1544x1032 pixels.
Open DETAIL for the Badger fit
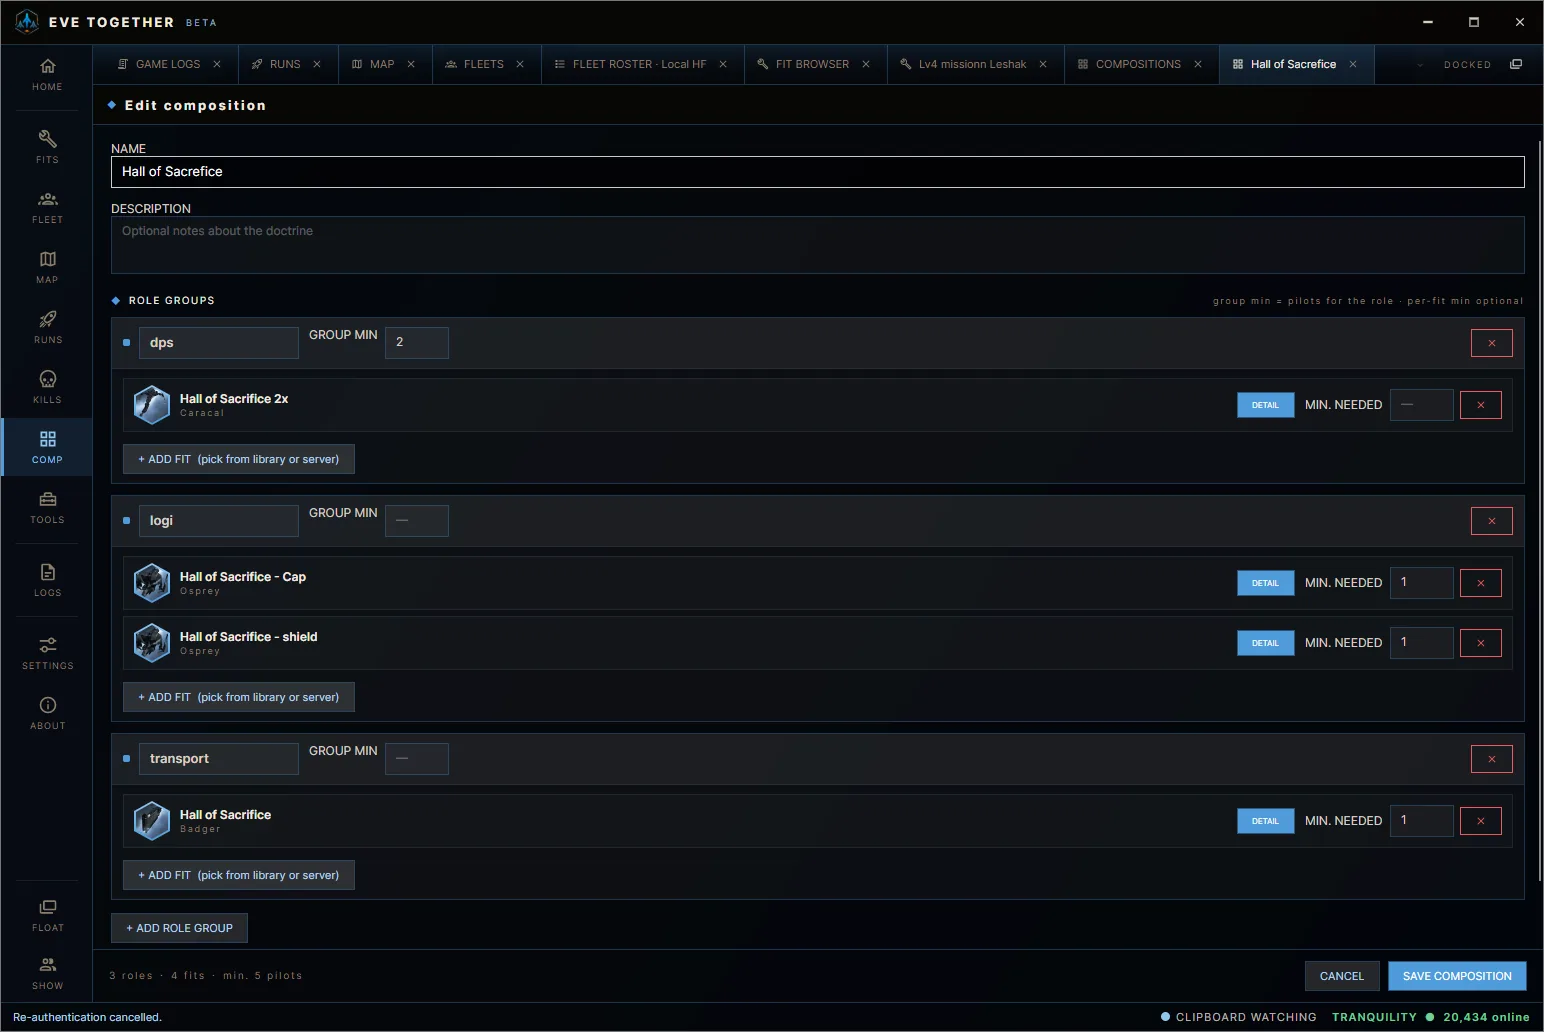pyautogui.click(x=1265, y=821)
